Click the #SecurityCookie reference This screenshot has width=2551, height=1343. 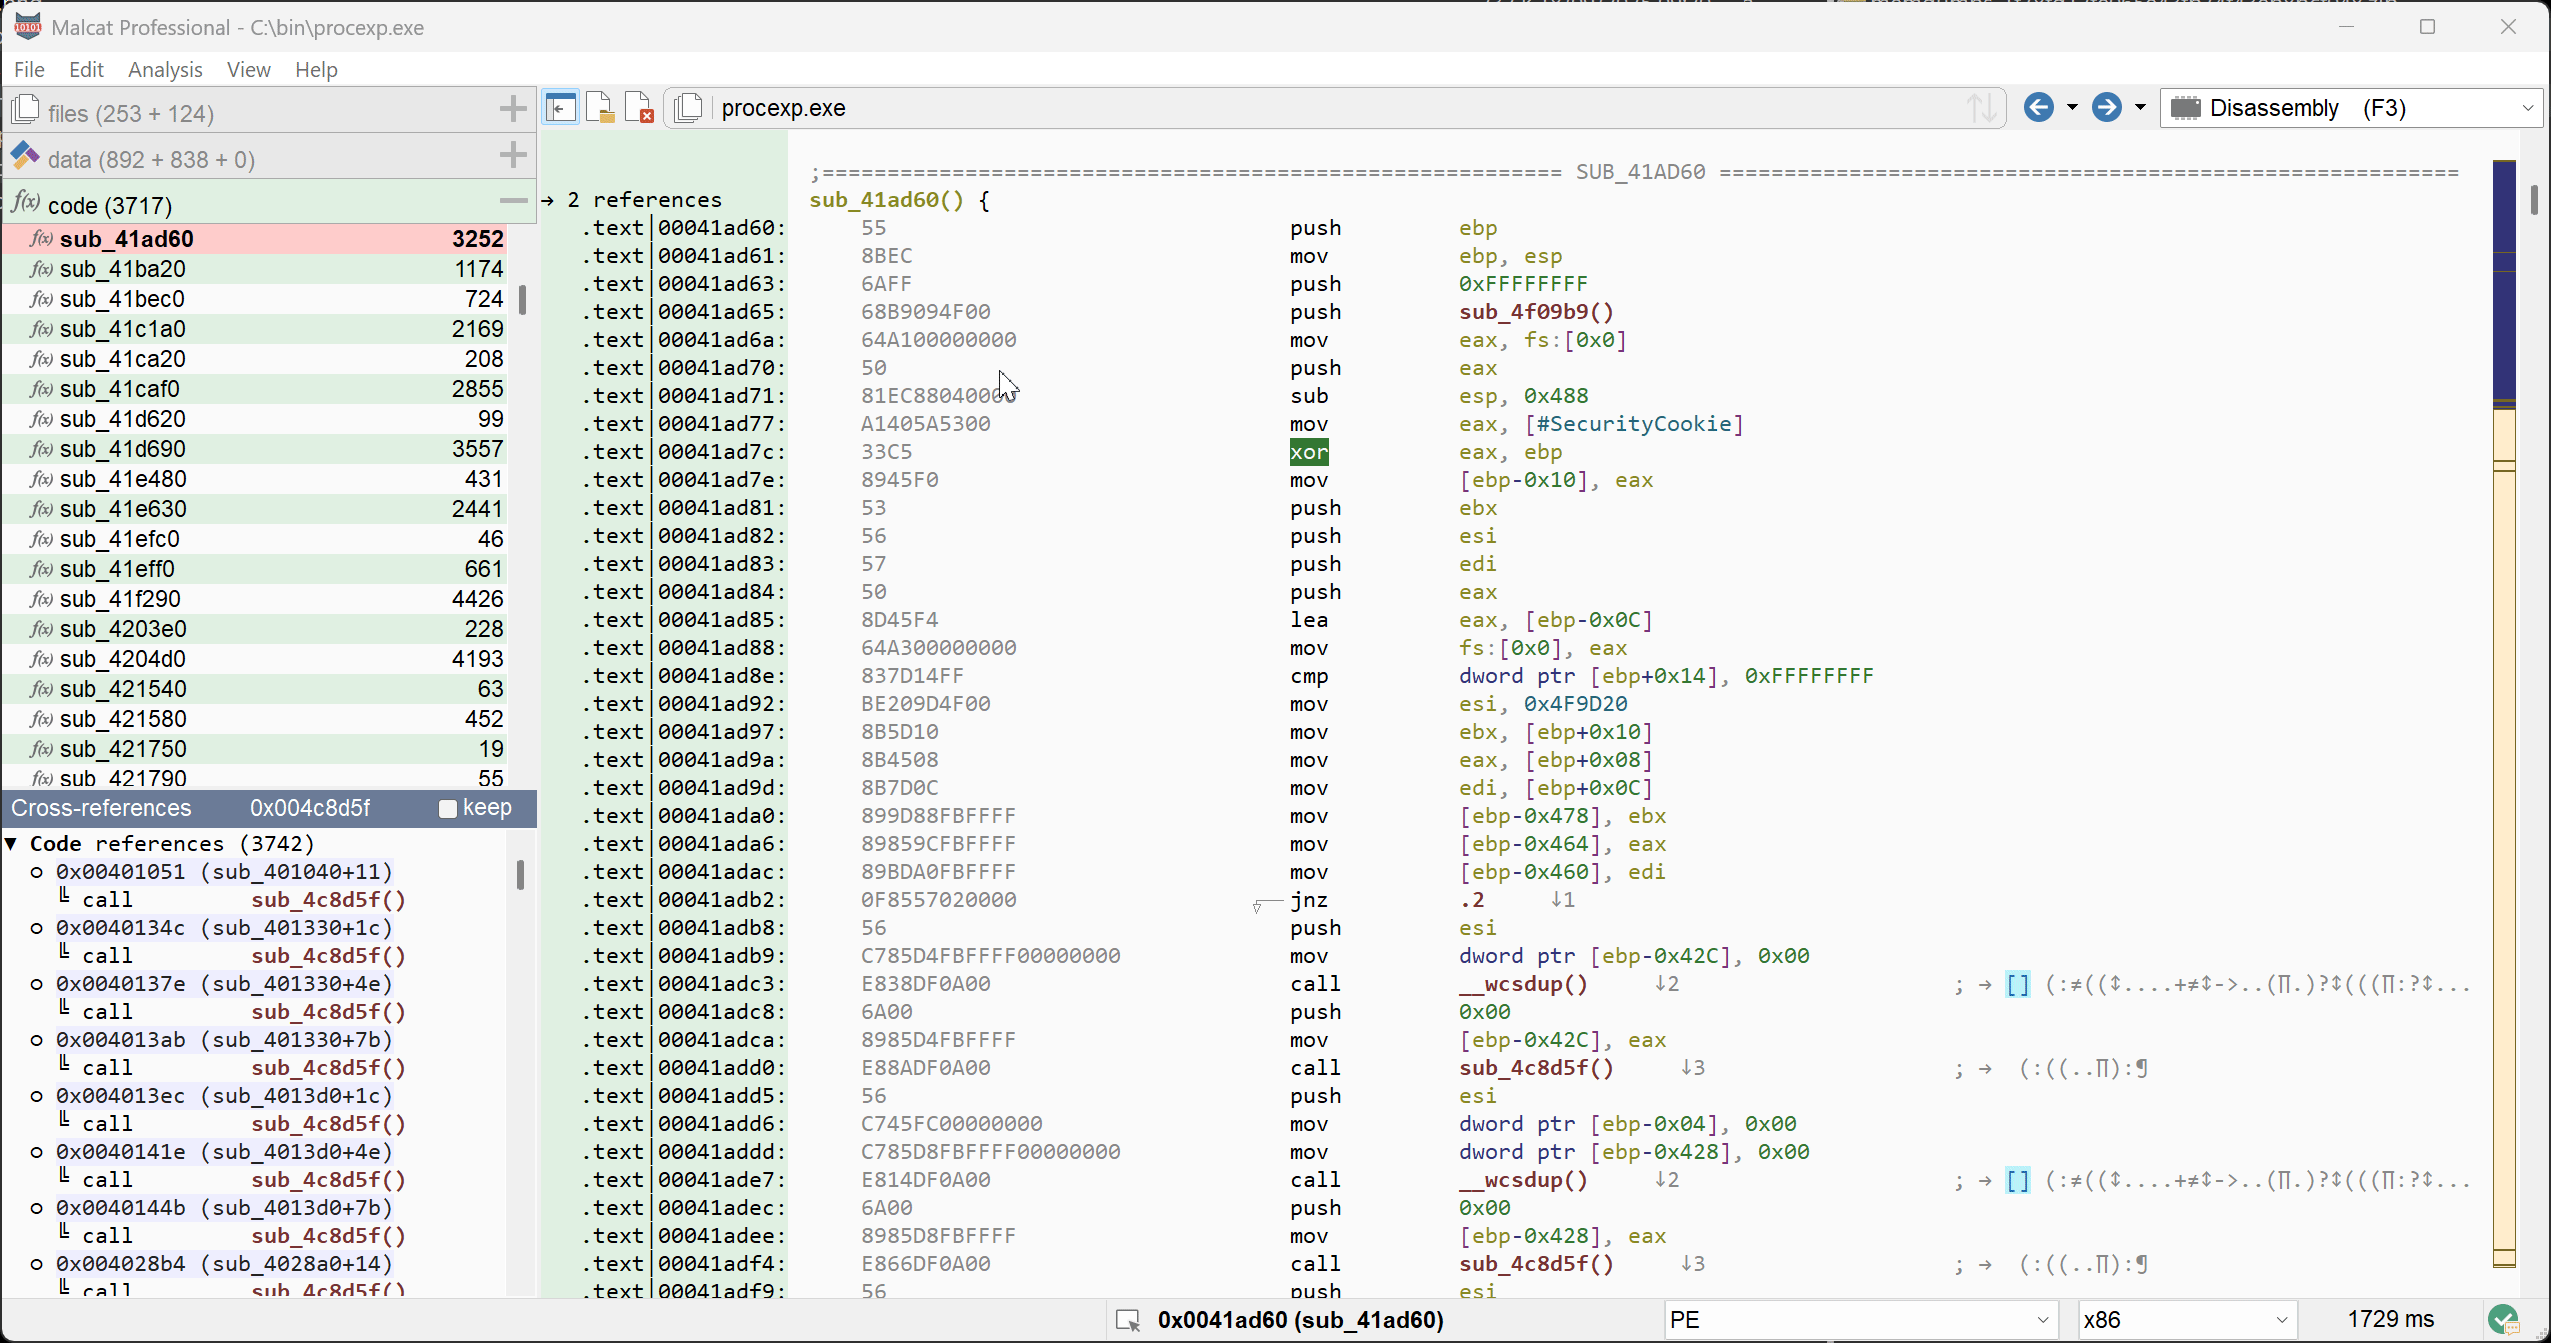coord(1634,424)
